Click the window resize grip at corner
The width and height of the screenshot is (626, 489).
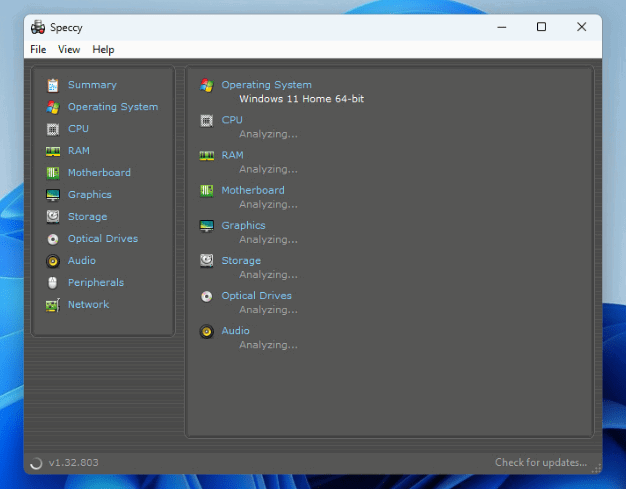(596, 469)
